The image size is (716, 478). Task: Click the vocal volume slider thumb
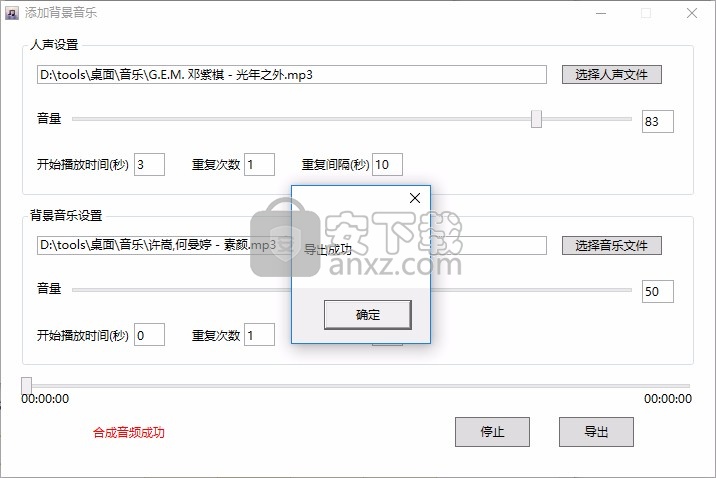tap(536, 119)
